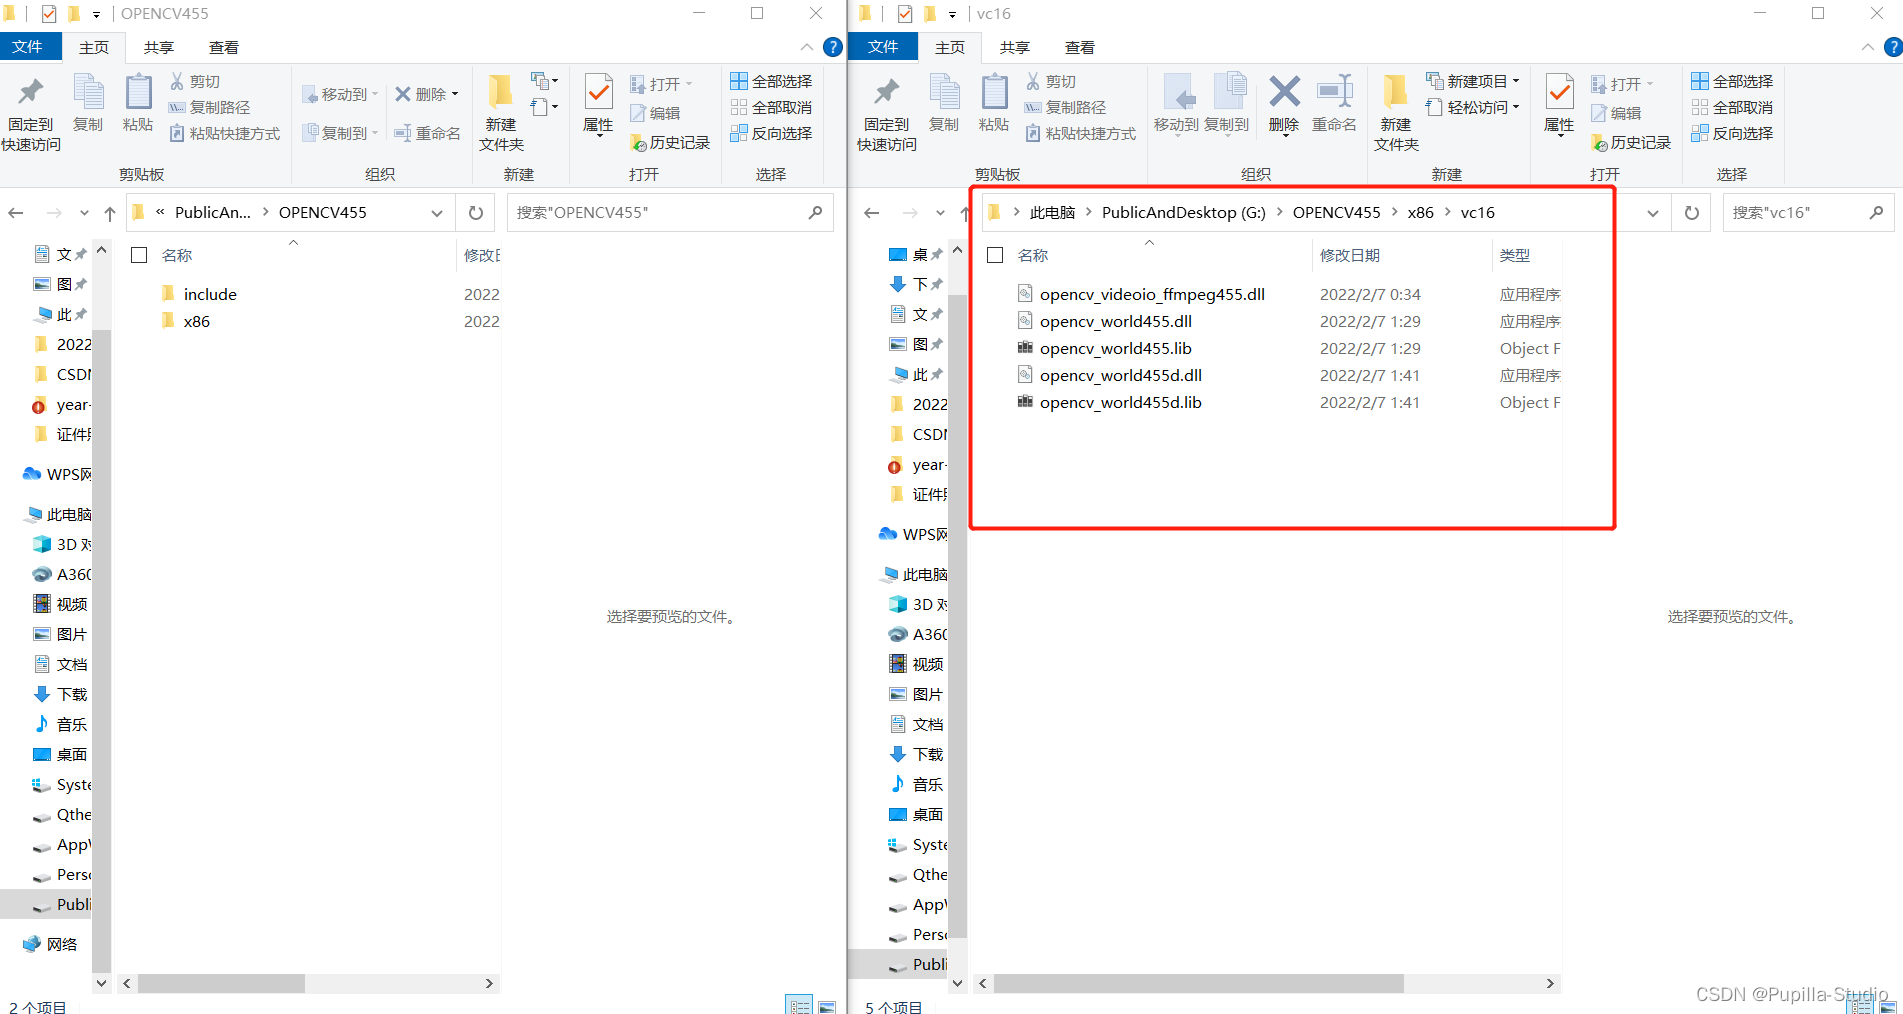Viewport: 1903px width, 1014px height.
Task: Click horizontal scrollbar thumb in OPENCV455 file list
Action: pyautogui.click(x=221, y=984)
